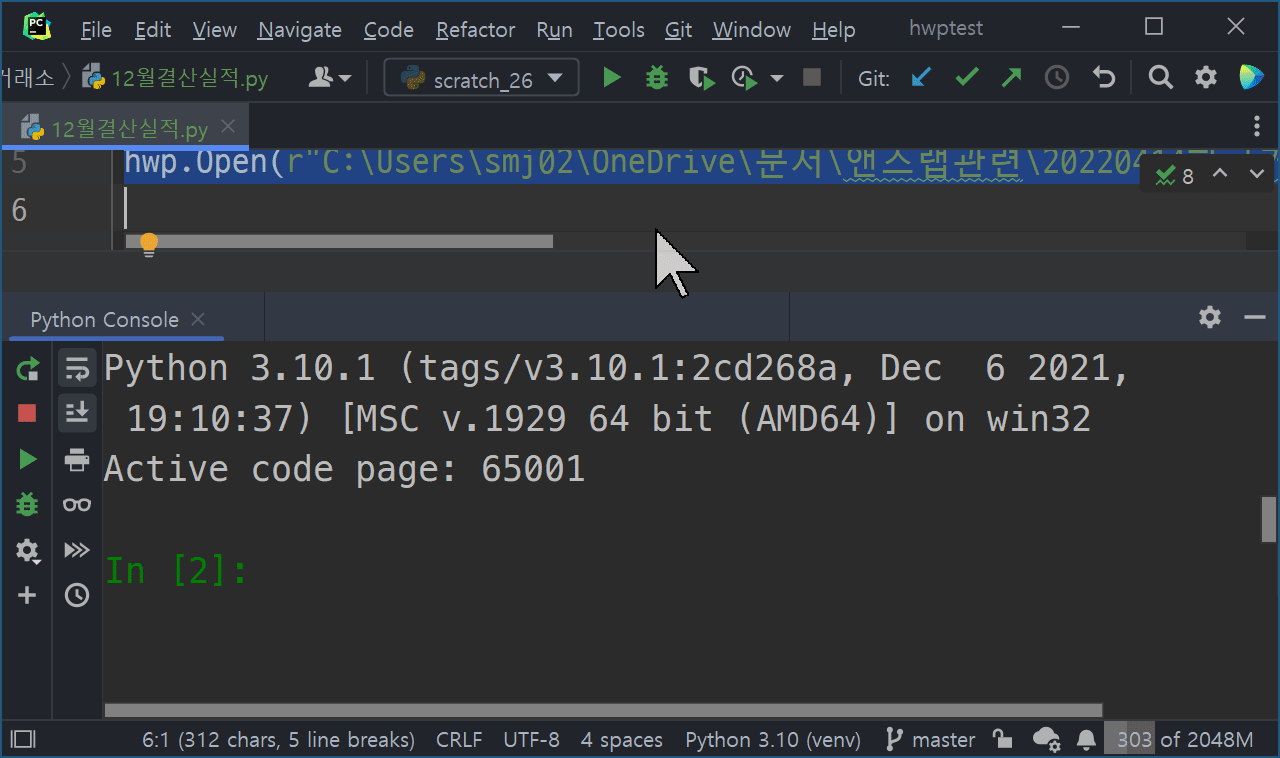Open the scratch_26 run configuration dropdown
1280x758 pixels.
[x=481, y=78]
